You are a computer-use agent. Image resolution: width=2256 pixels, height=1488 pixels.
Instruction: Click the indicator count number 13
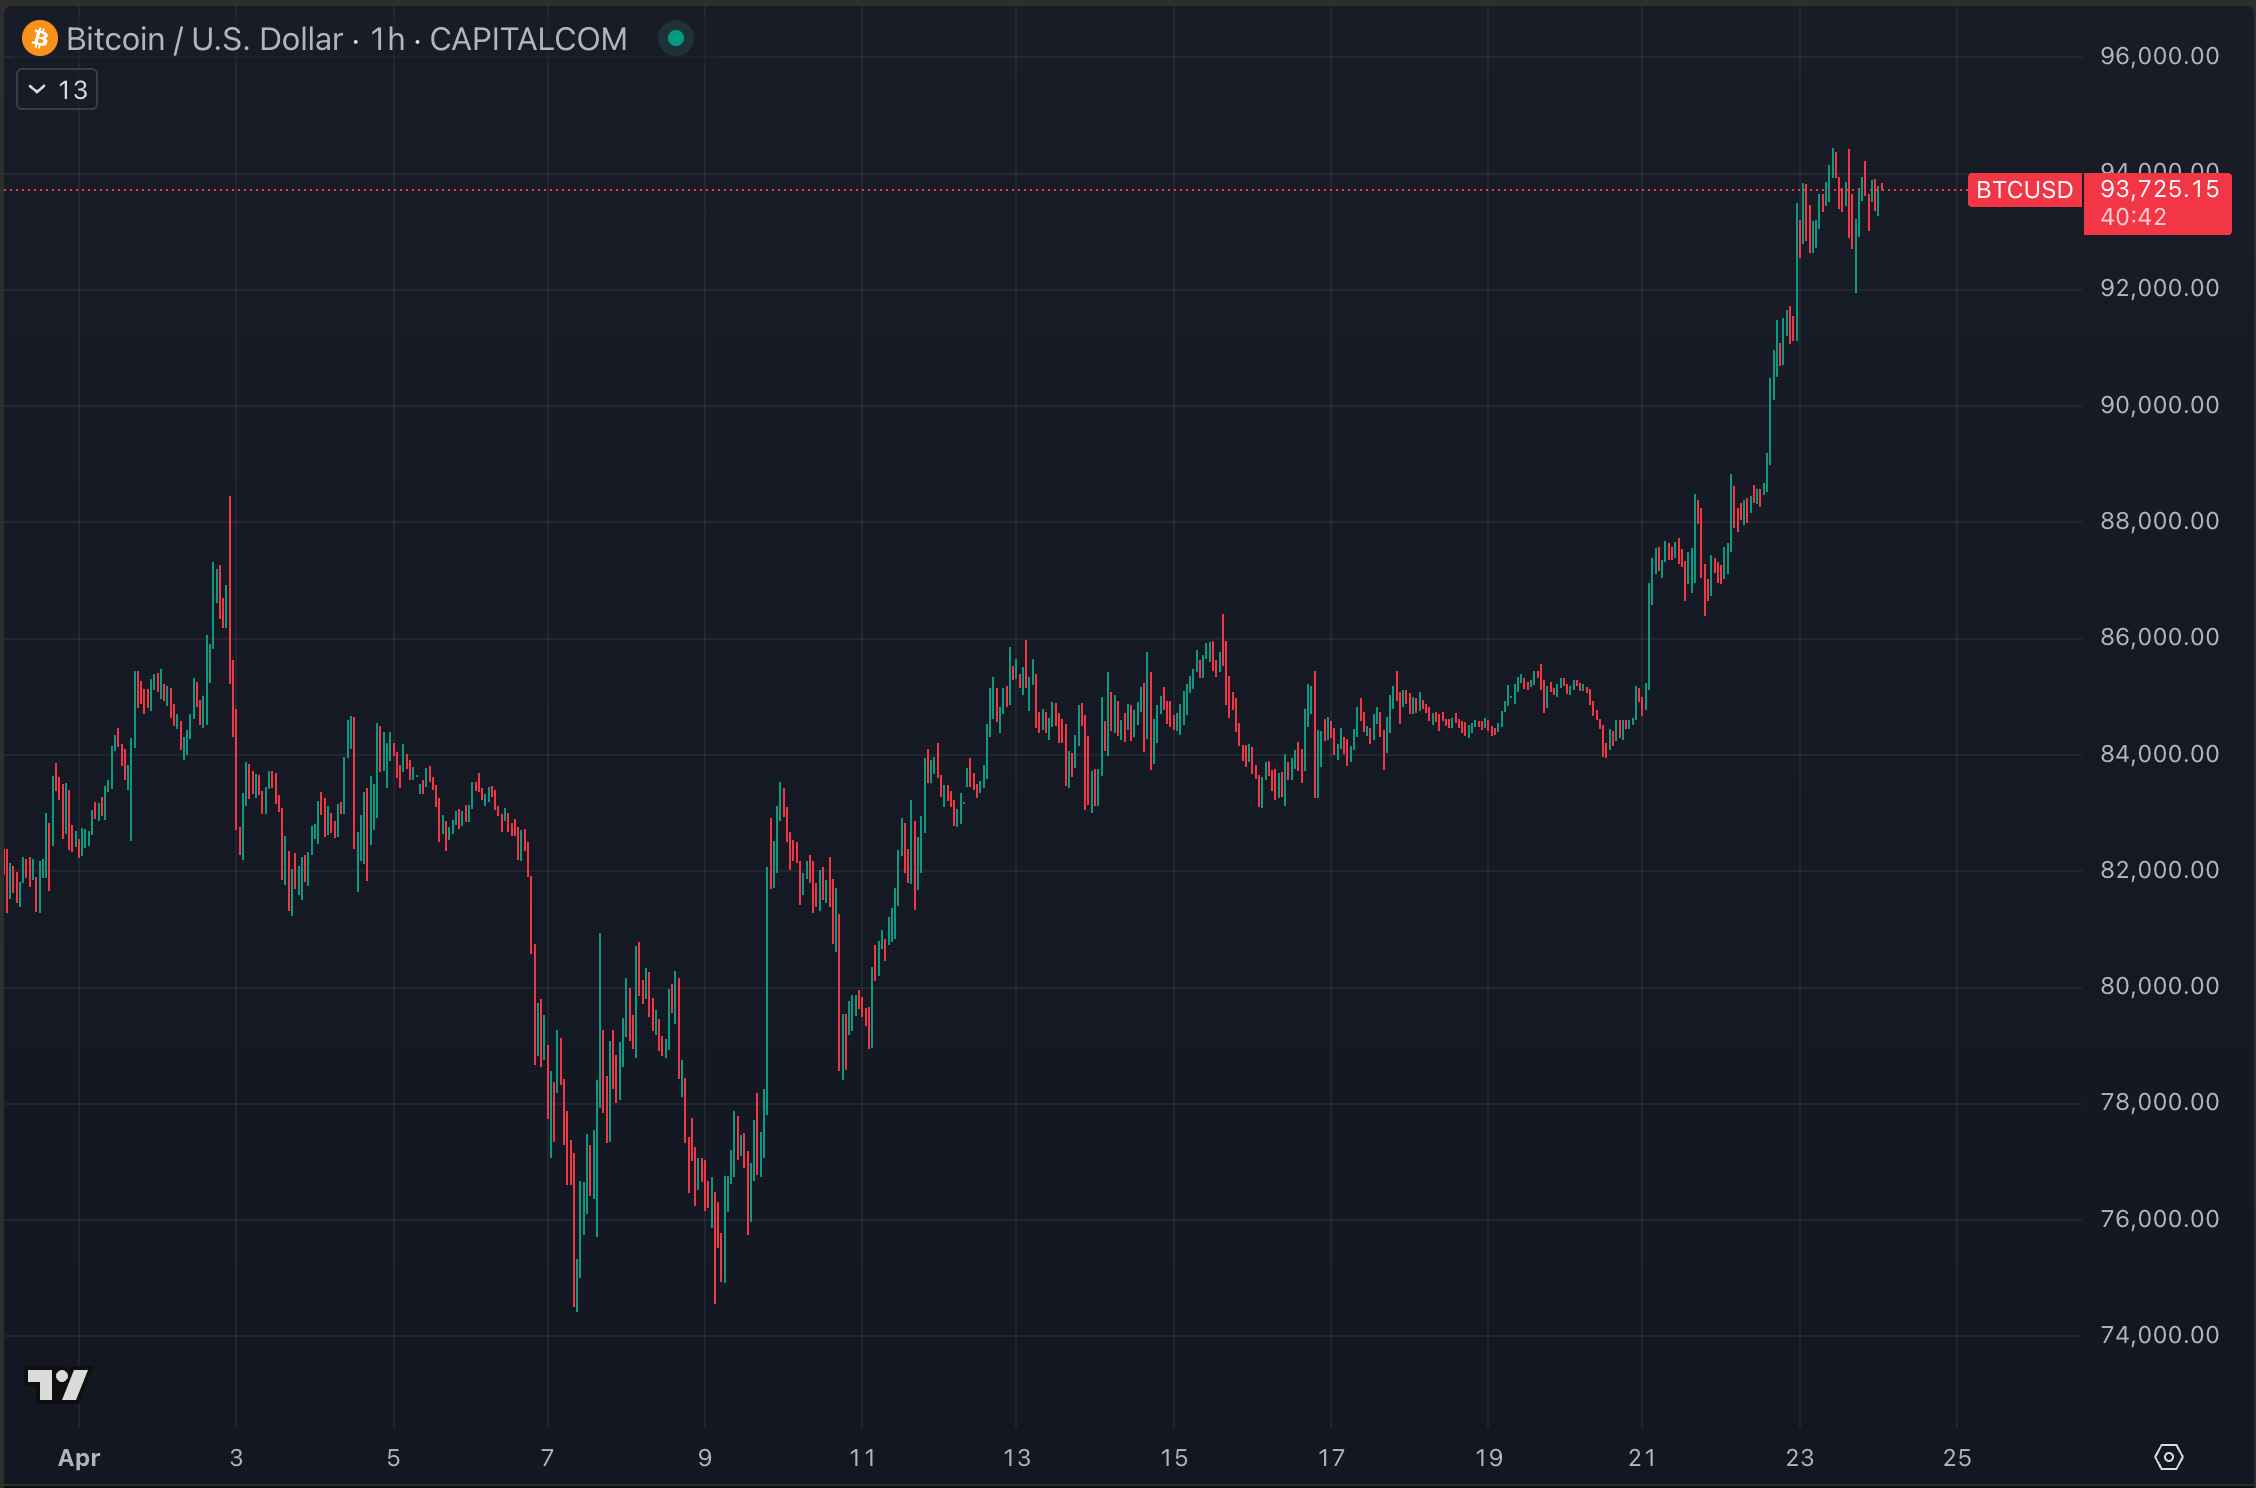(x=73, y=90)
